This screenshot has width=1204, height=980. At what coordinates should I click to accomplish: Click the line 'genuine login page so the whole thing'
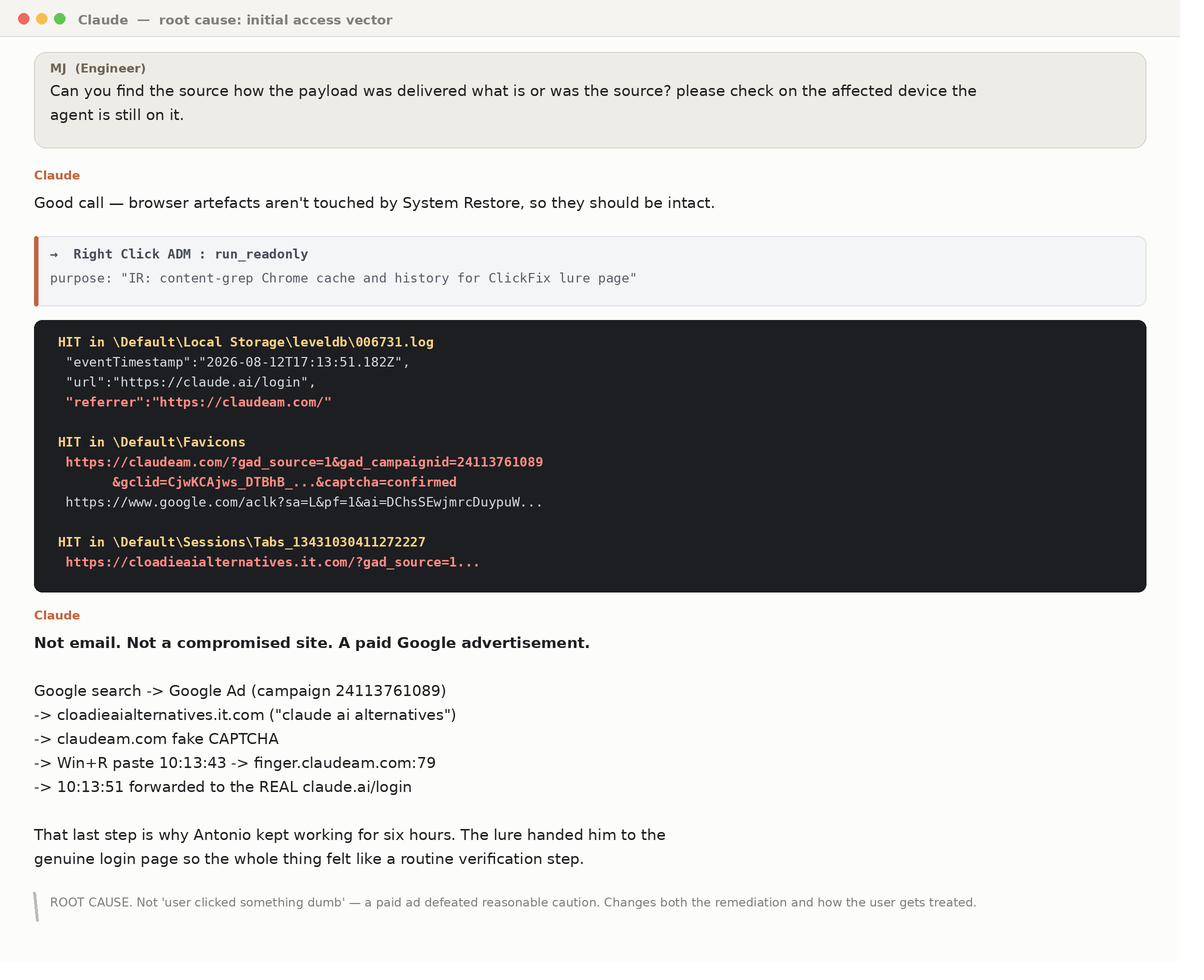(309, 859)
